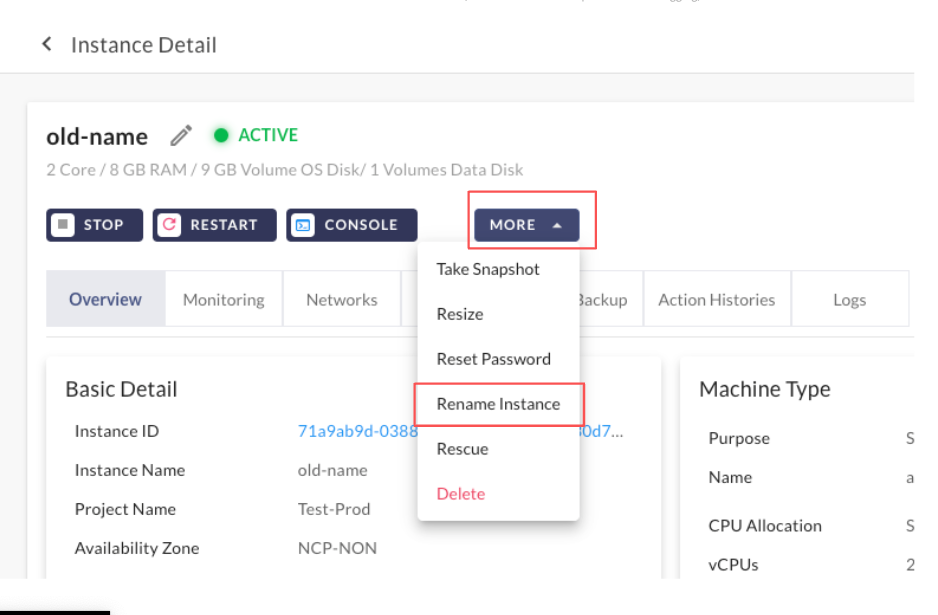Click the Instance ID link

(x=356, y=432)
